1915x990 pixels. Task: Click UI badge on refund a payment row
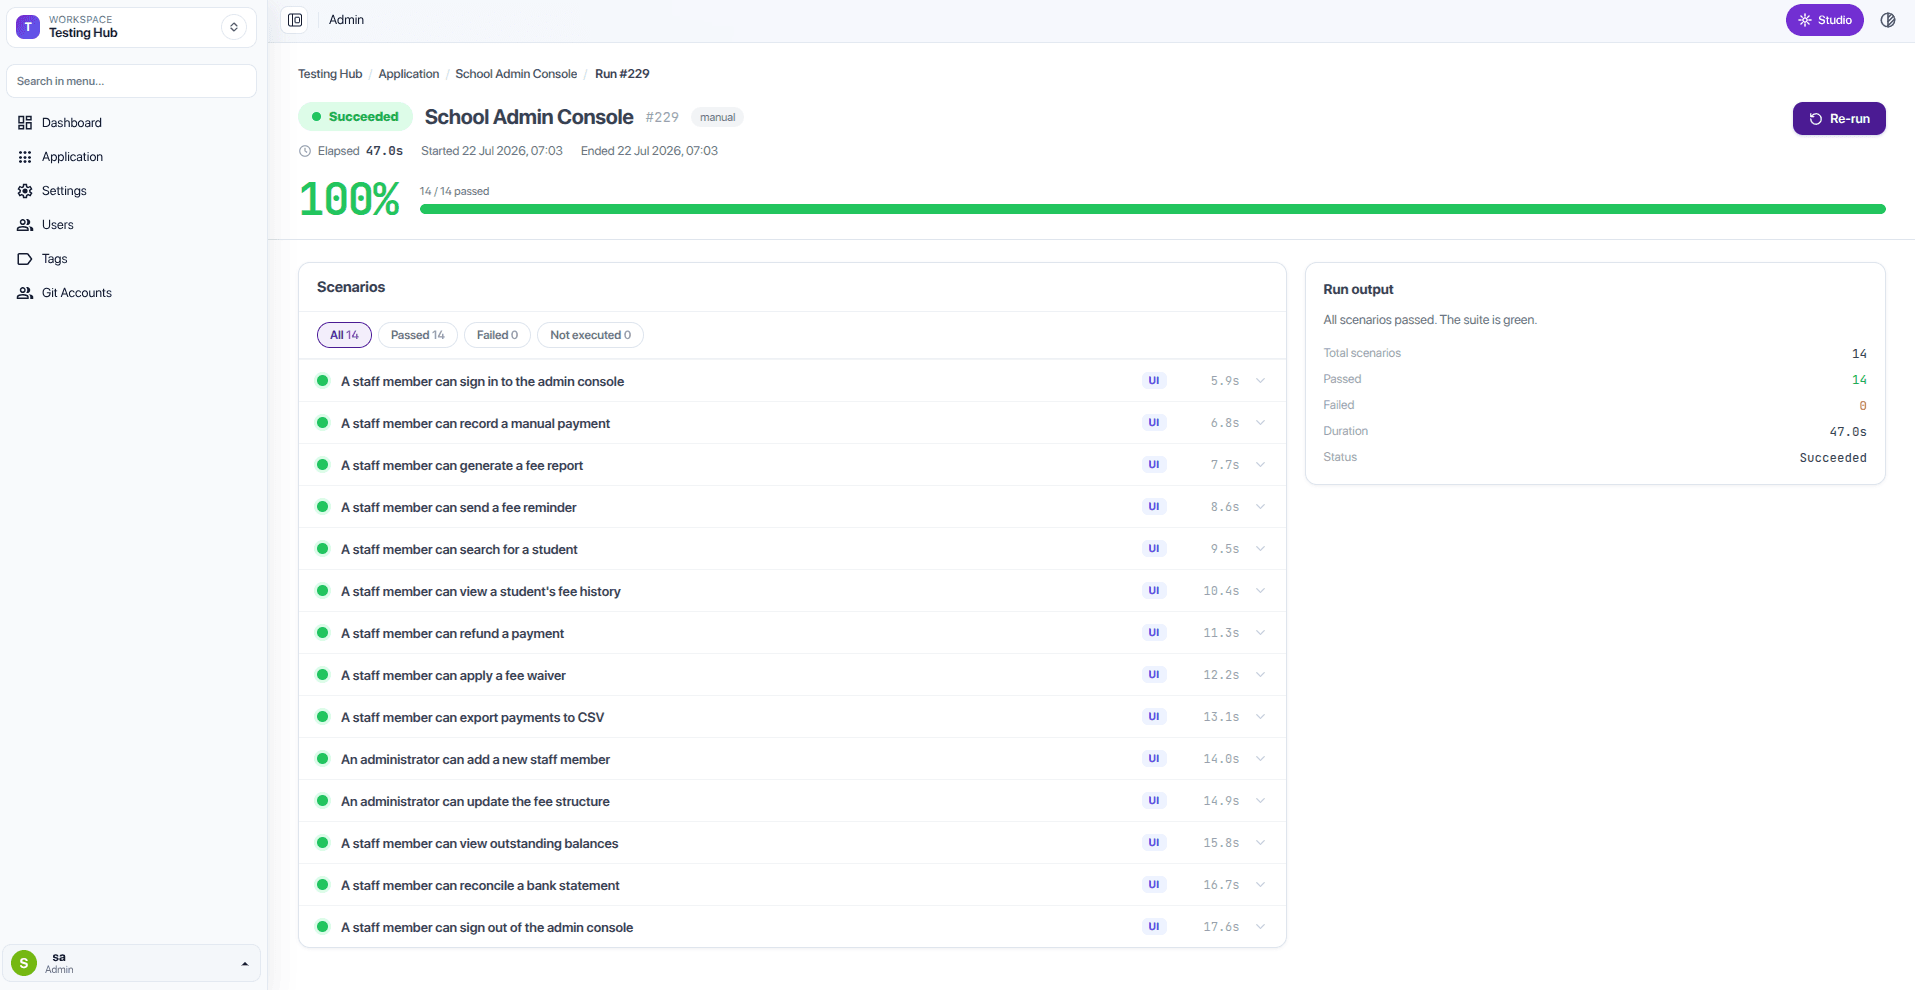tap(1154, 633)
